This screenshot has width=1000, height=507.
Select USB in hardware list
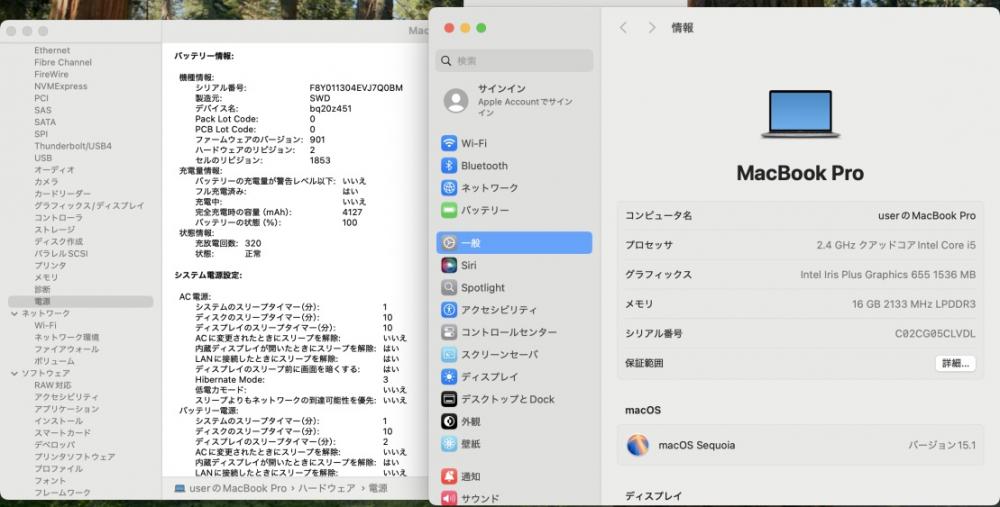pyautogui.click(x=43, y=158)
